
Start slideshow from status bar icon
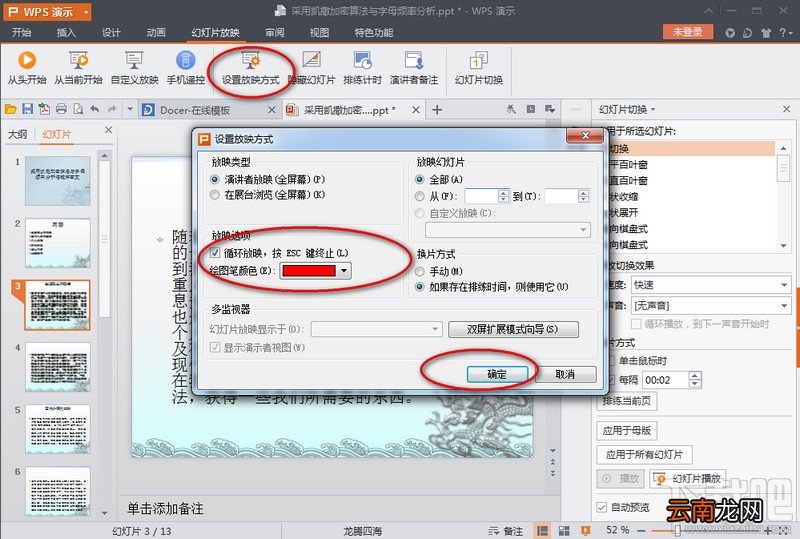tap(585, 531)
